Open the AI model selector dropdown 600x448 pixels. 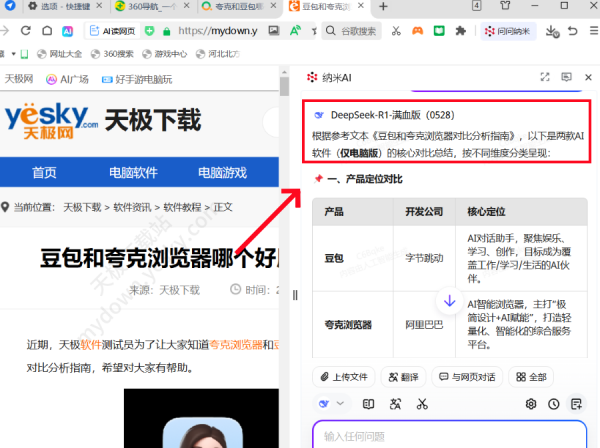[x=330, y=404]
